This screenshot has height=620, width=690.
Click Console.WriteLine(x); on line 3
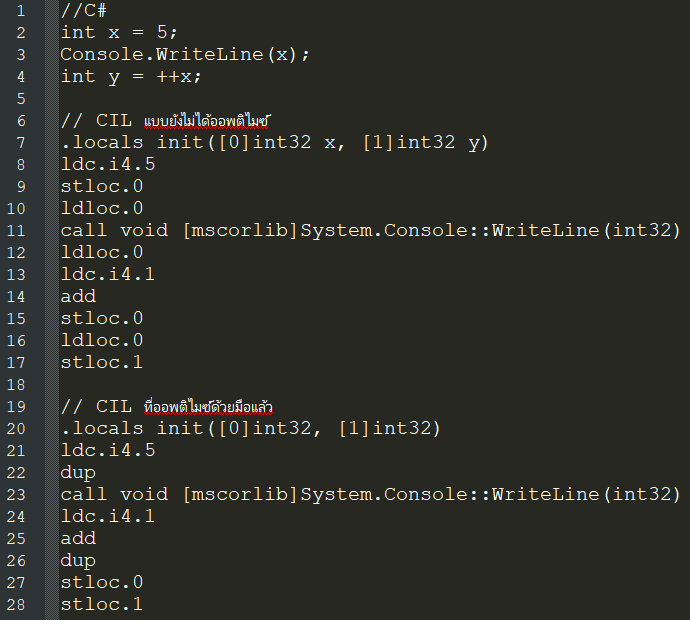(185, 55)
